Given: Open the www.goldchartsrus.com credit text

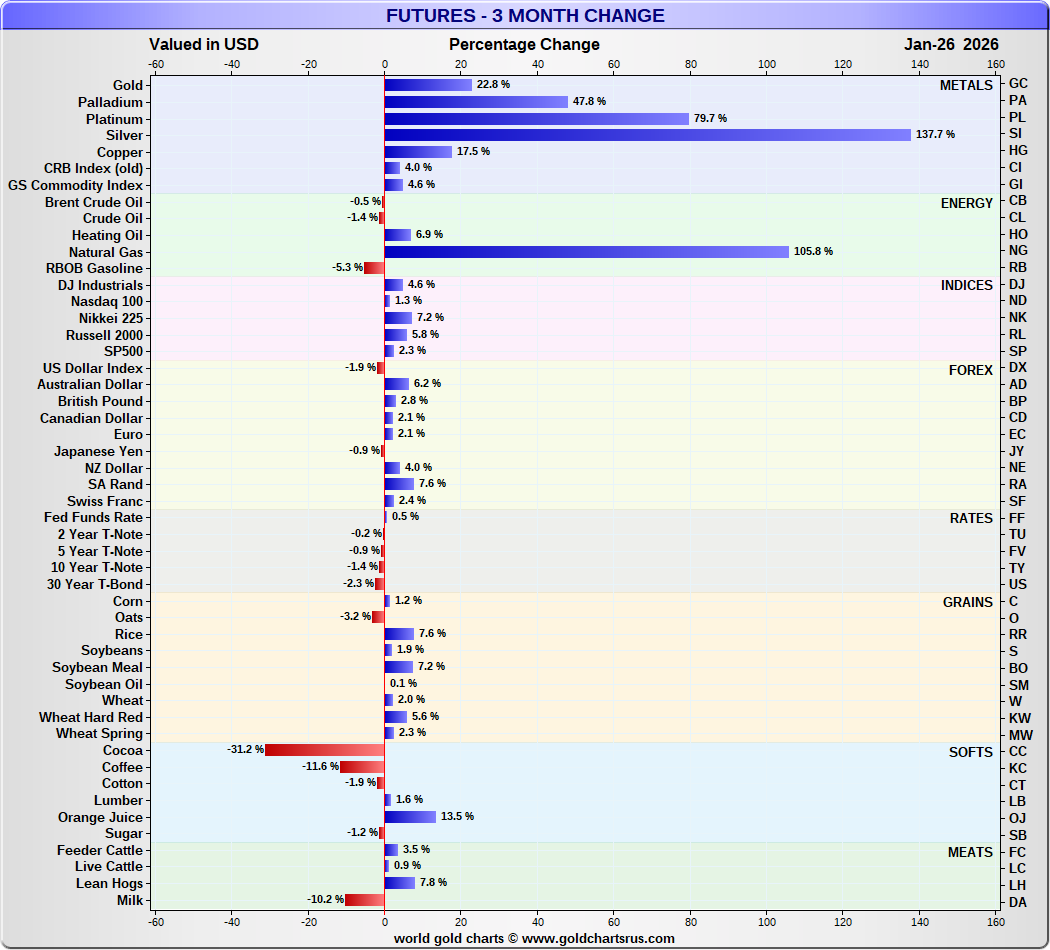Looking at the screenshot, I should coord(598,938).
